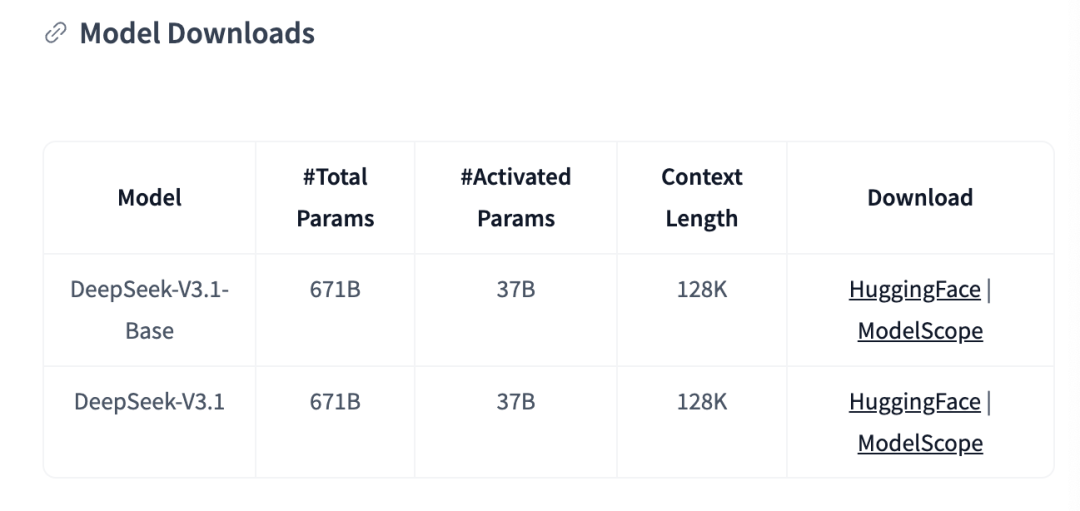Click 37B value in DeepSeek-V3.1 row
Screen dimensions: 1080x511
point(516,402)
